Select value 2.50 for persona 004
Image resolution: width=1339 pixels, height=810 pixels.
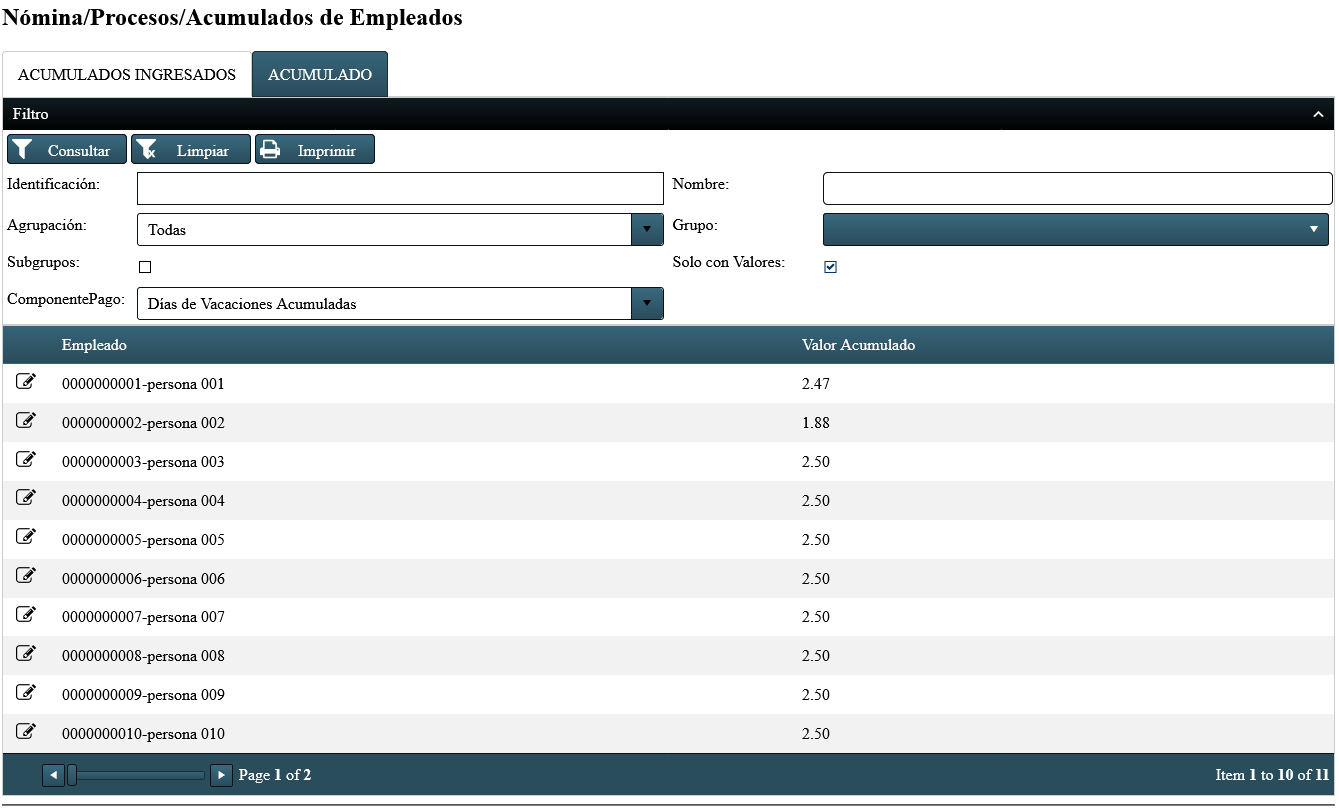pyautogui.click(x=816, y=501)
